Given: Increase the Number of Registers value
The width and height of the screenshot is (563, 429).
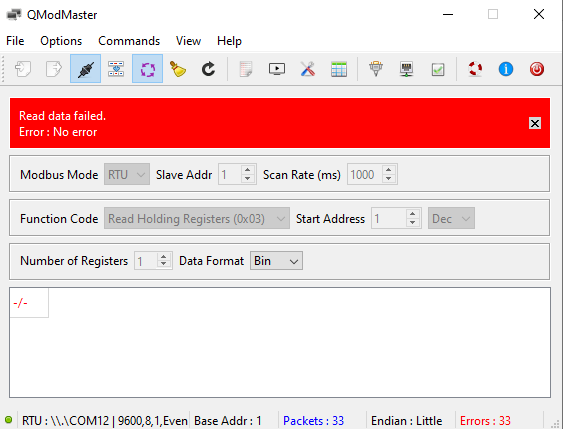Looking at the screenshot, I should point(164,257).
